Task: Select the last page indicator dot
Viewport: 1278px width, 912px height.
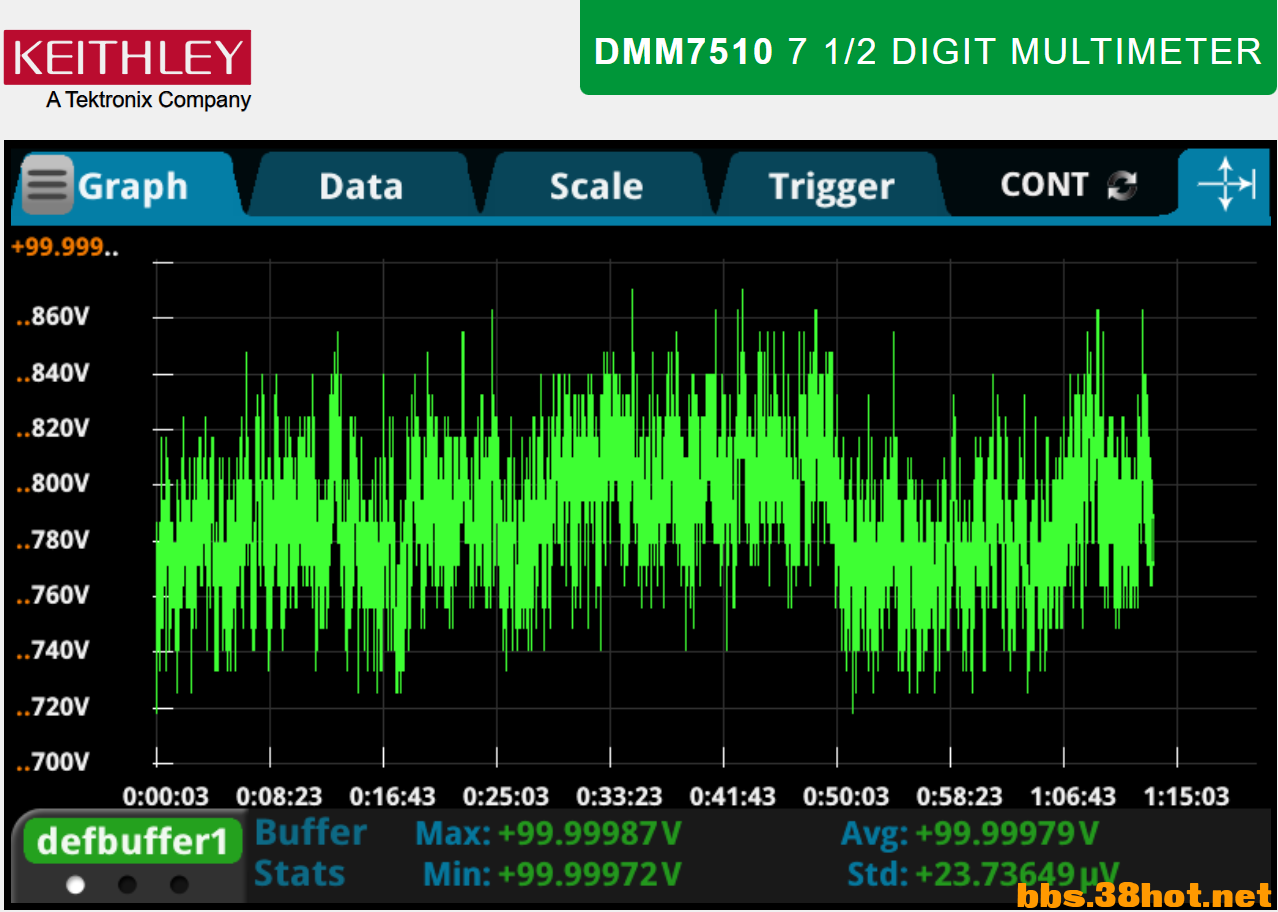Action: click(179, 885)
